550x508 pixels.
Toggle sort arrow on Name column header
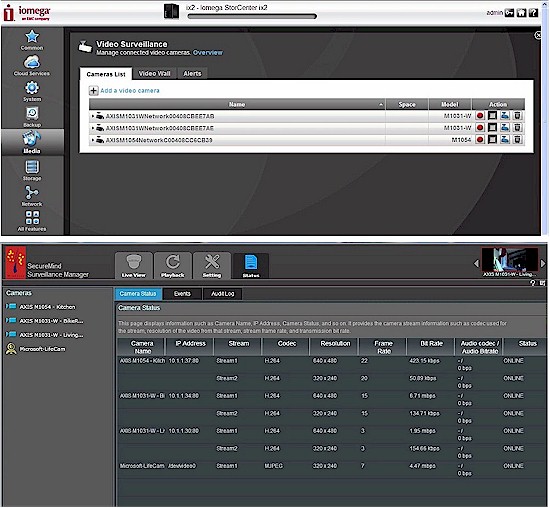coord(381,105)
